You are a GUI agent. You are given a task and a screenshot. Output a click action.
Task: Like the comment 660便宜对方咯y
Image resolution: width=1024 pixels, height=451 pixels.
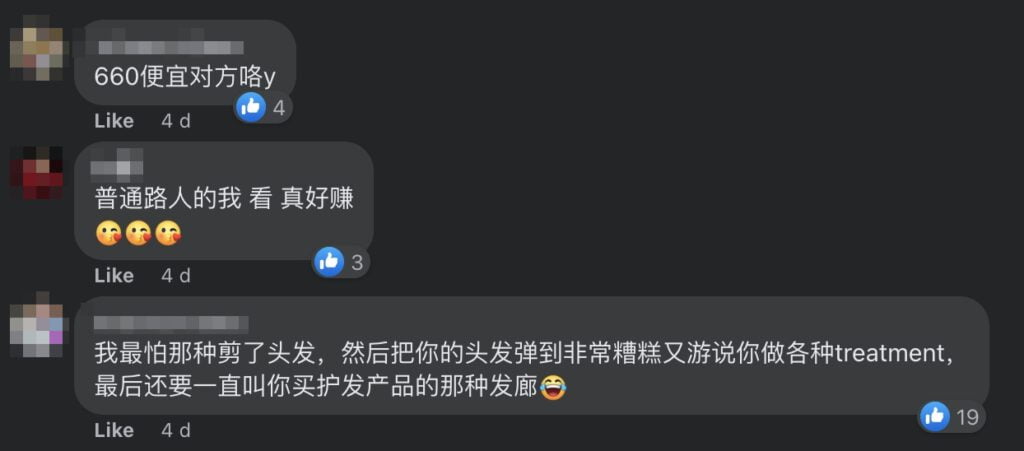coord(114,121)
